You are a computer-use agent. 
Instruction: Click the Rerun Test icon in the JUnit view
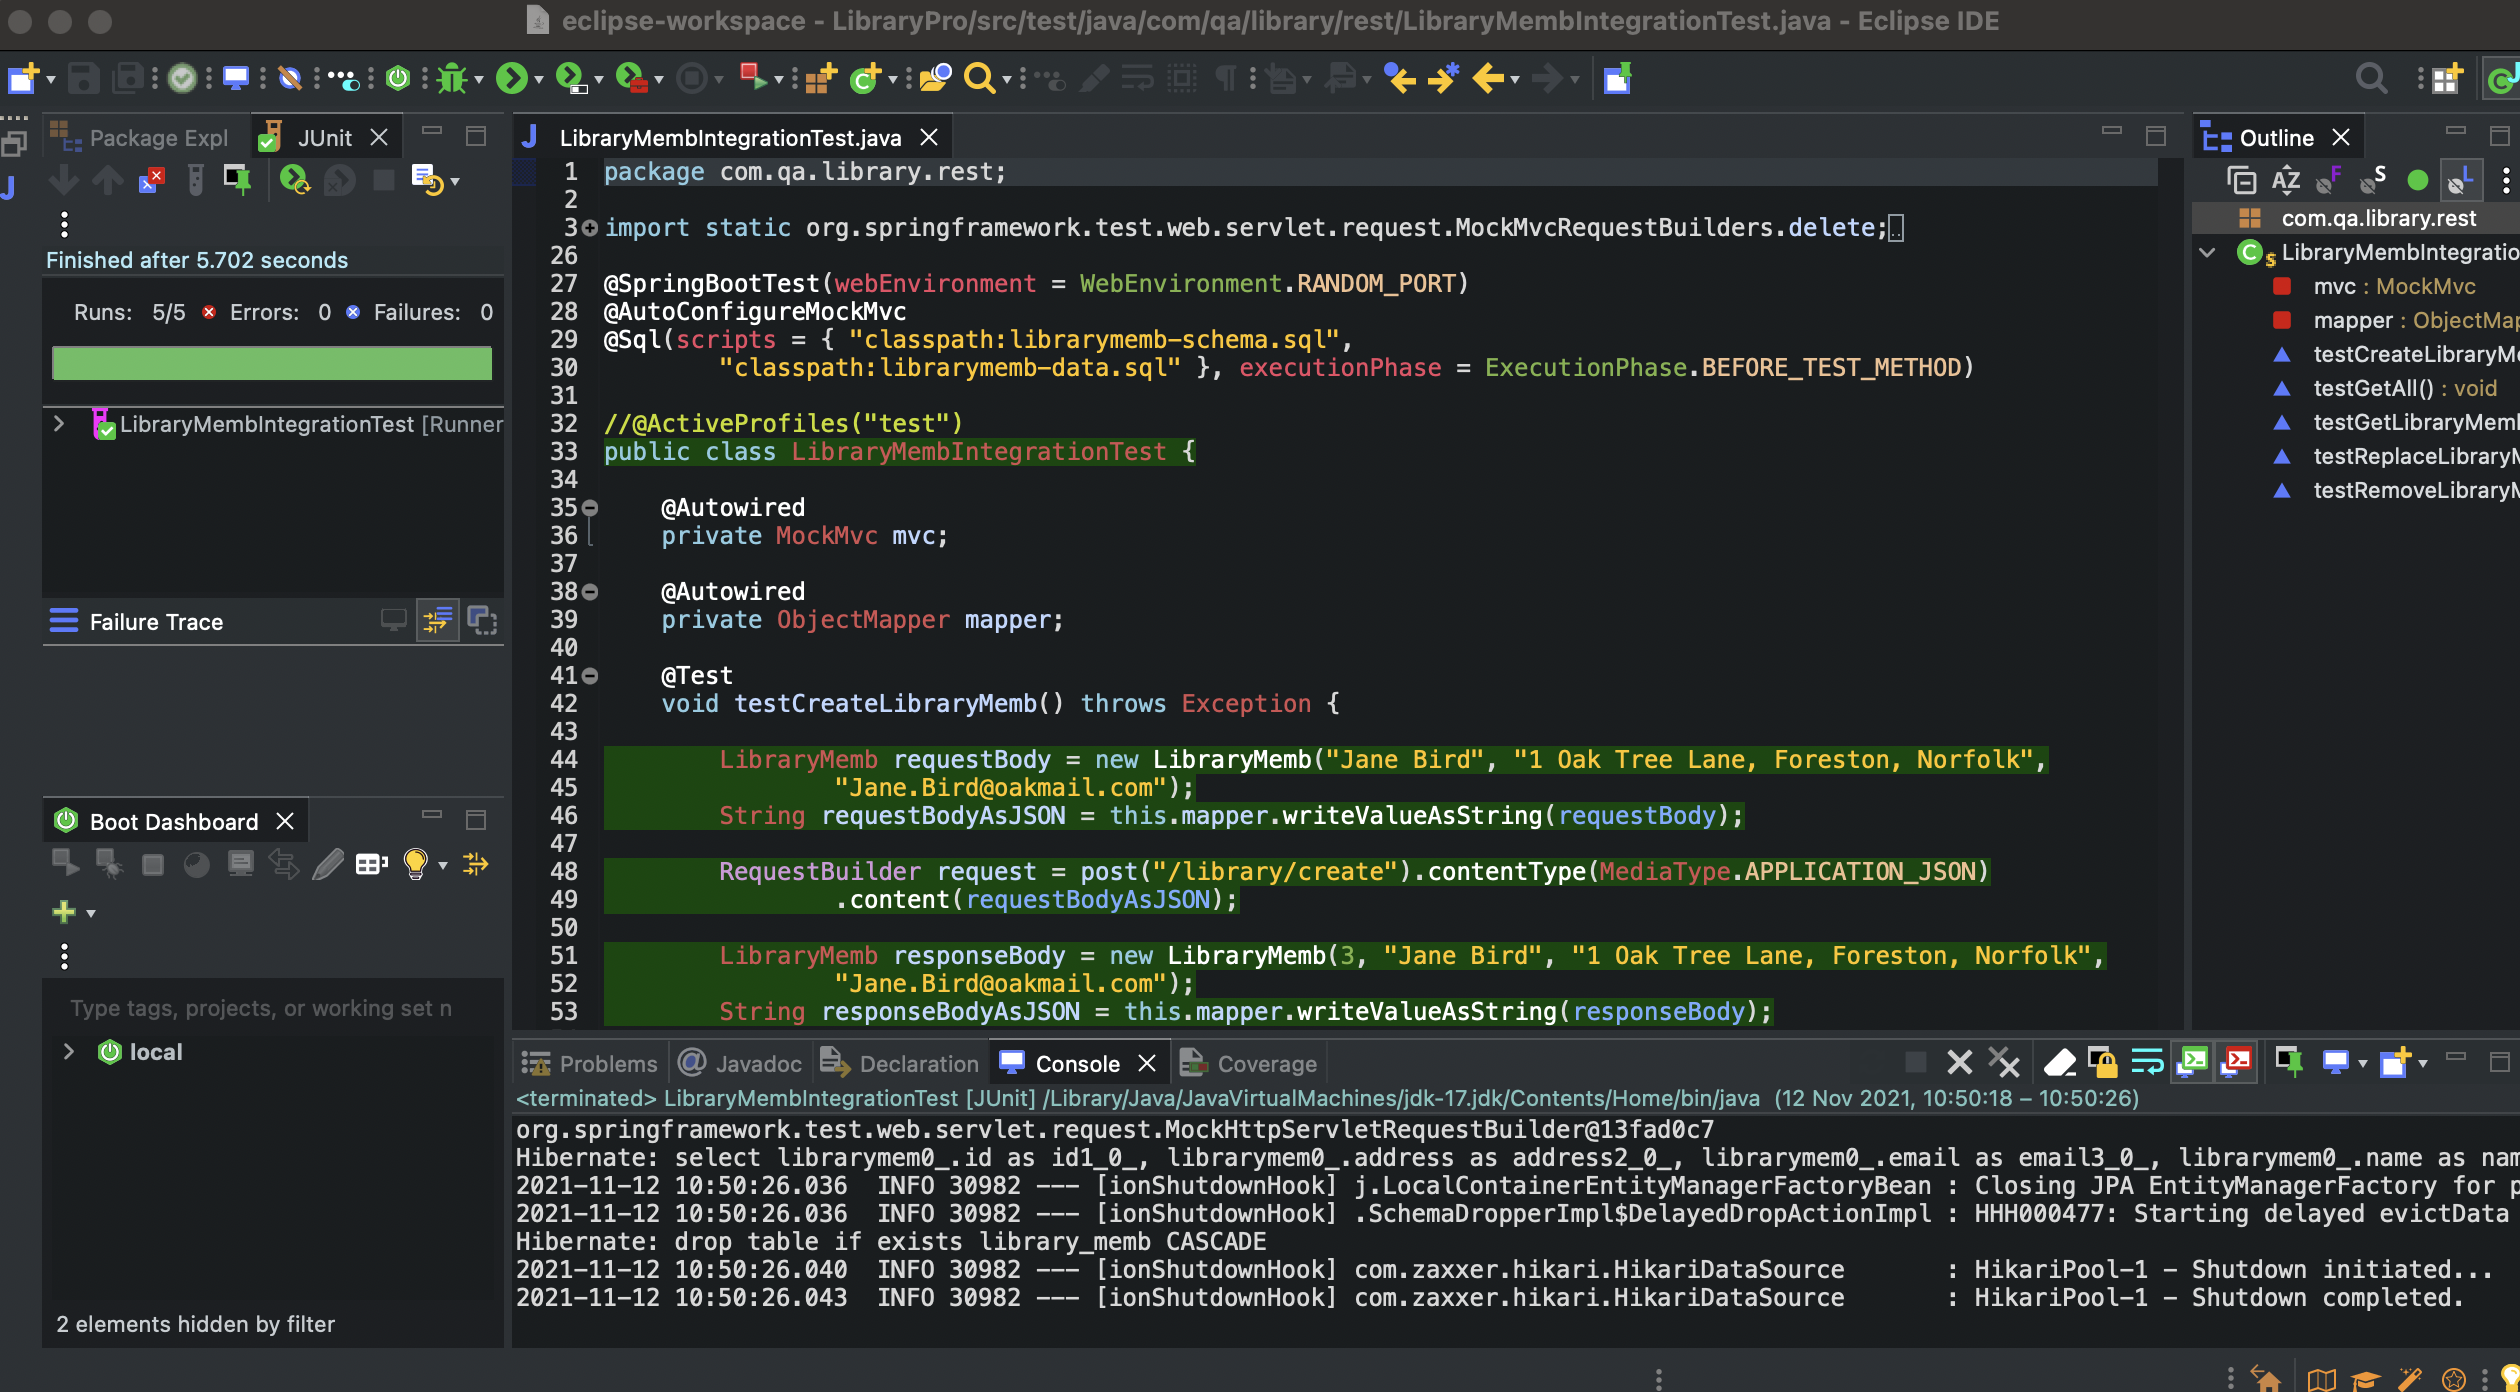coord(294,180)
